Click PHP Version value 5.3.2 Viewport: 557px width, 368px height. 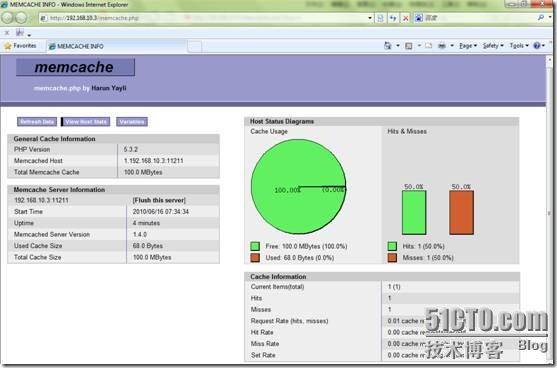(131, 150)
